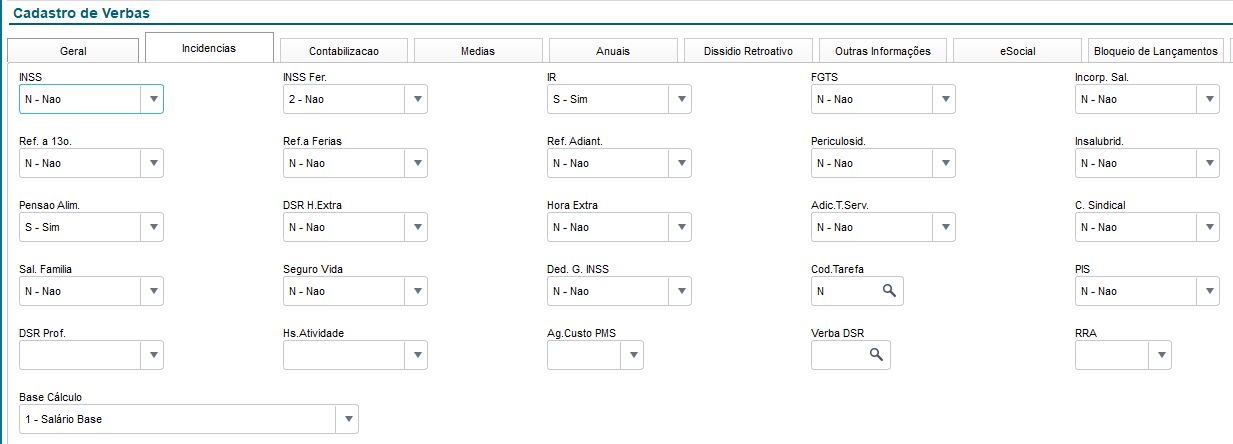This screenshot has height=444, width=1233.
Task: Select the Outras Informações tab
Action: click(882, 51)
